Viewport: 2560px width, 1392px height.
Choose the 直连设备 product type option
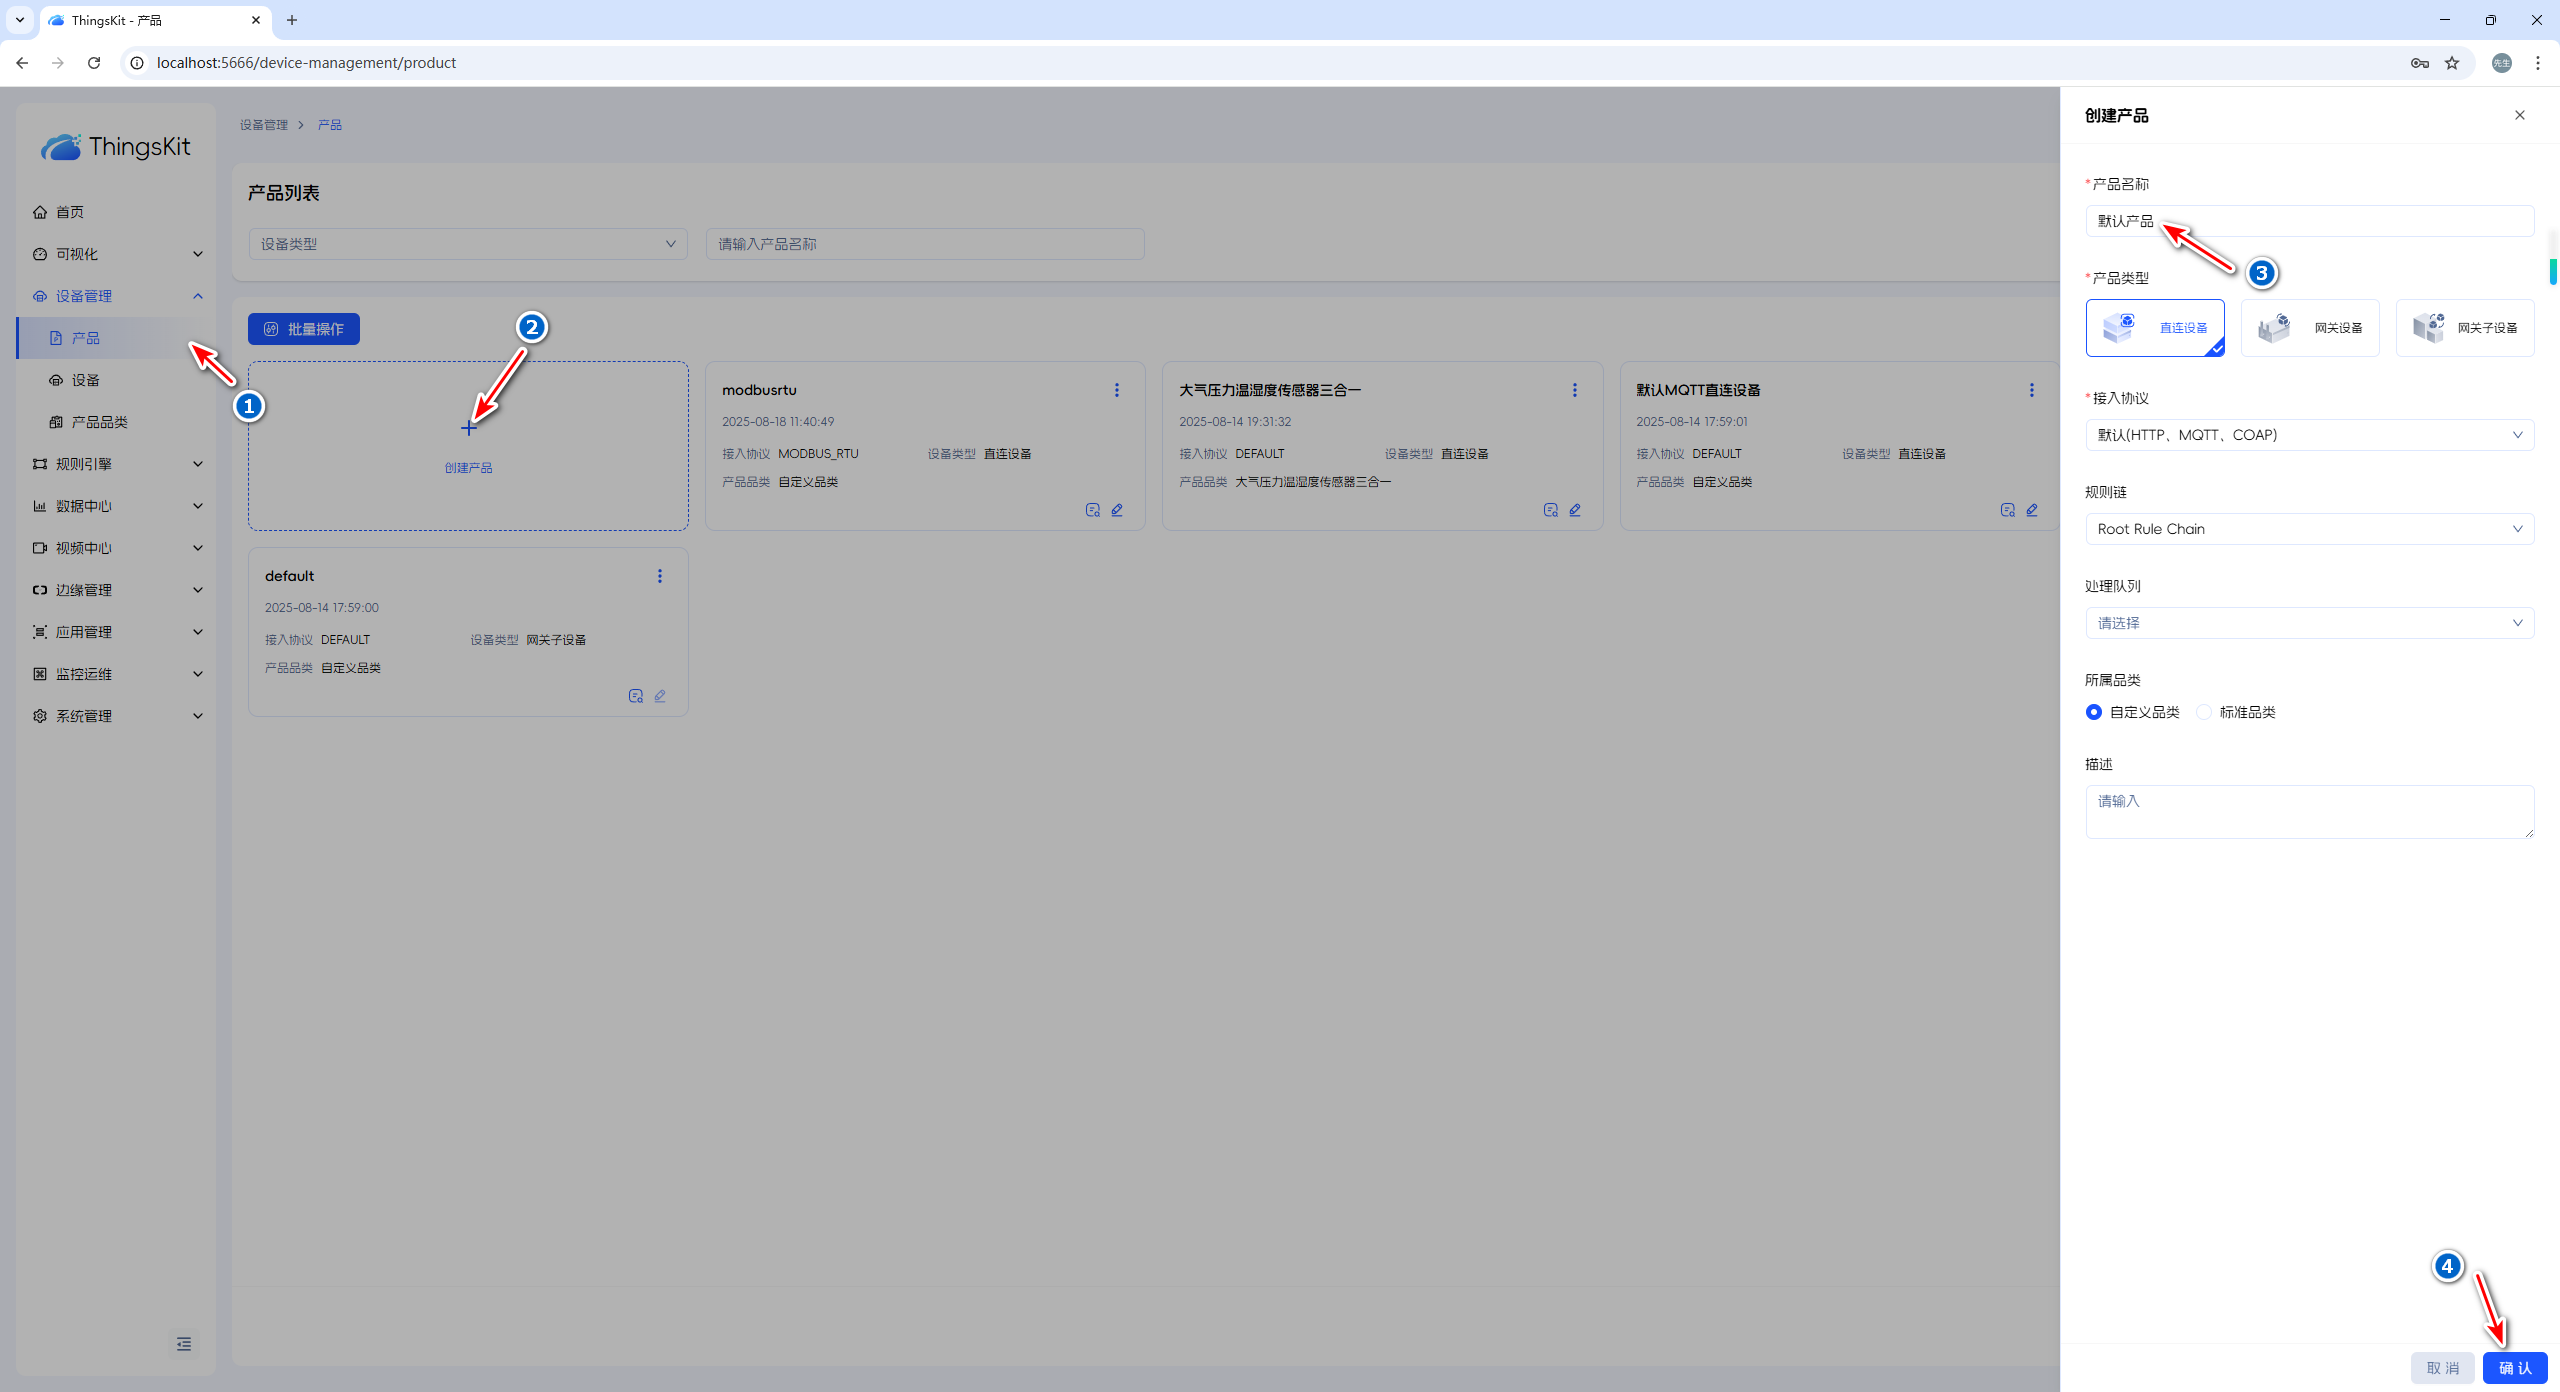[2155, 328]
